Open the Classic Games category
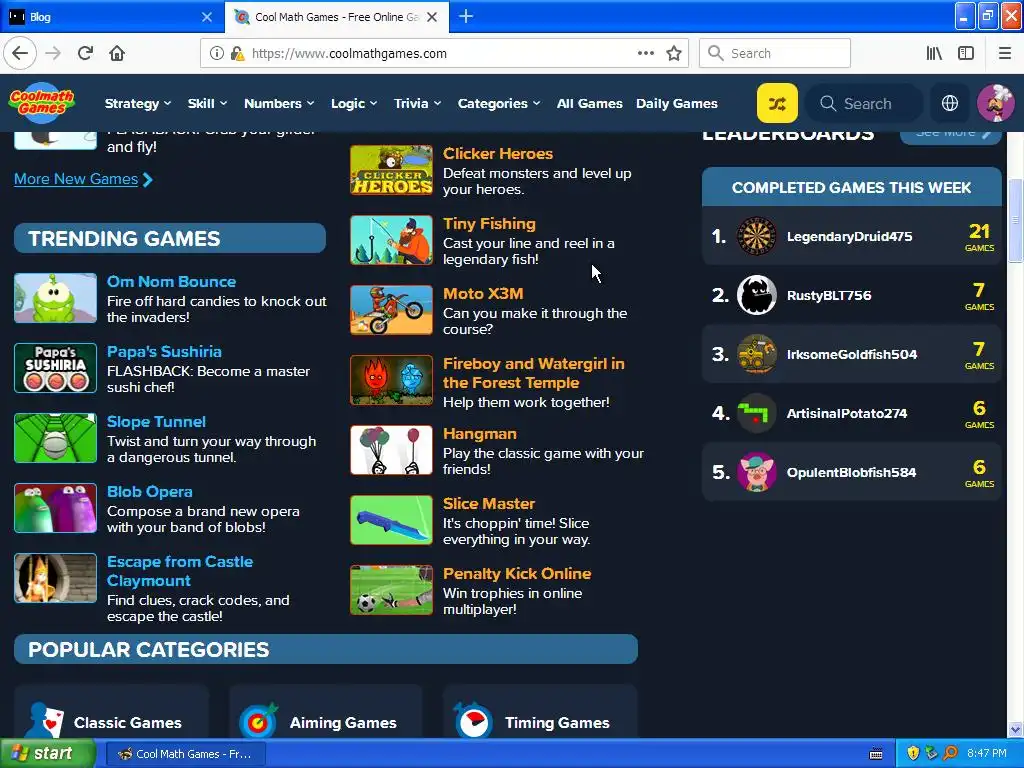 pyautogui.click(x=111, y=712)
